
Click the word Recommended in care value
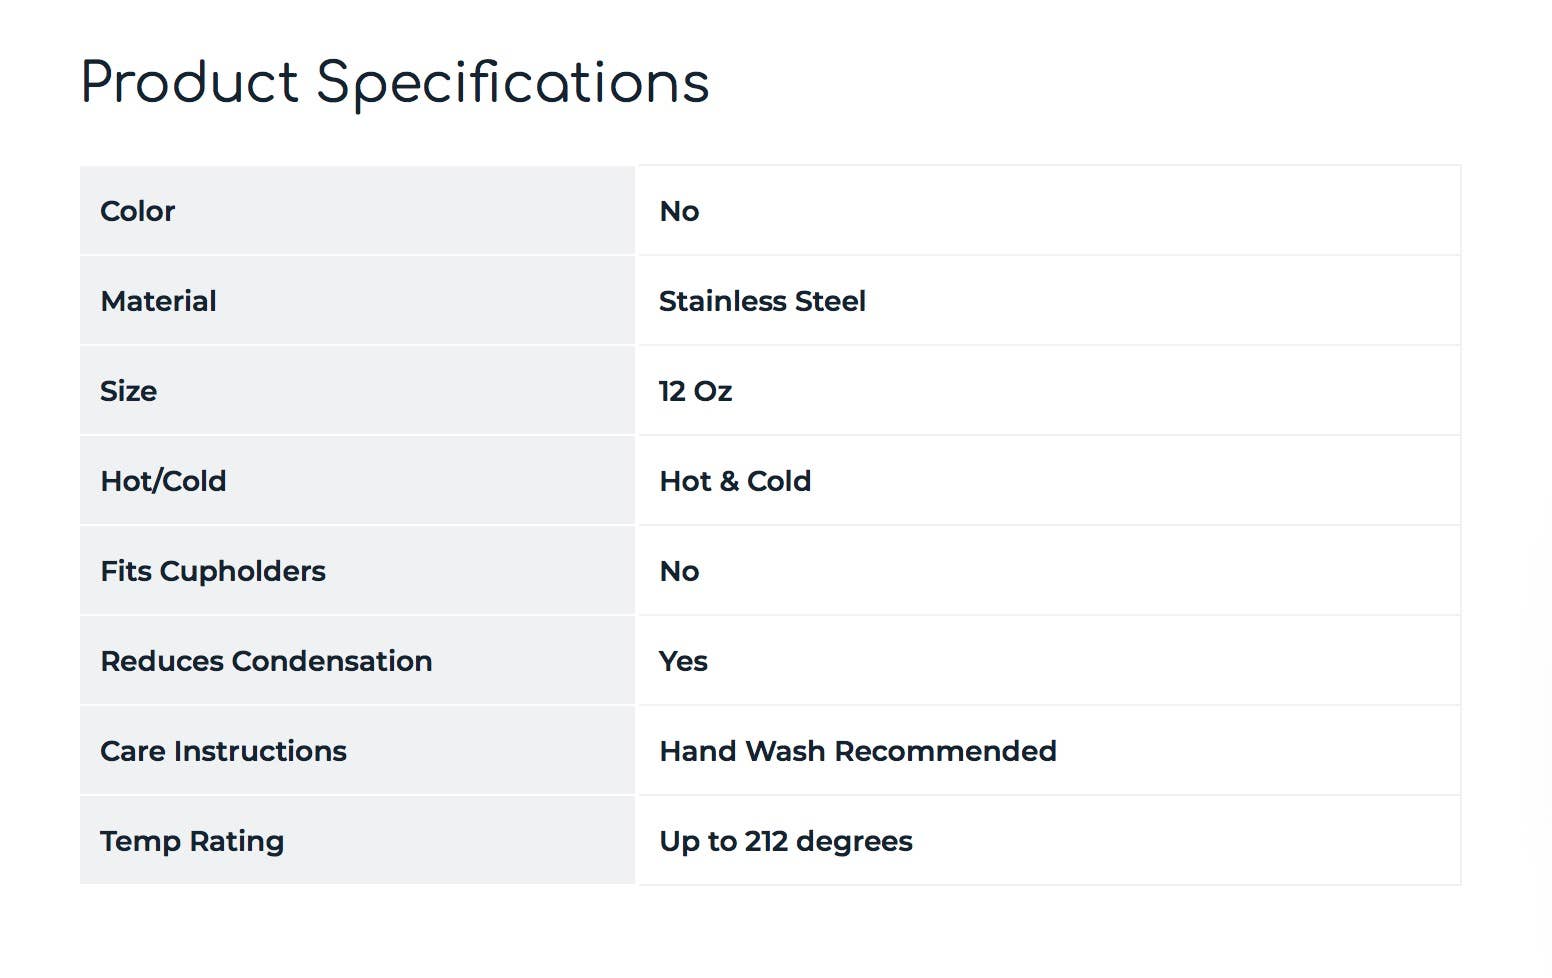(x=945, y=751)
